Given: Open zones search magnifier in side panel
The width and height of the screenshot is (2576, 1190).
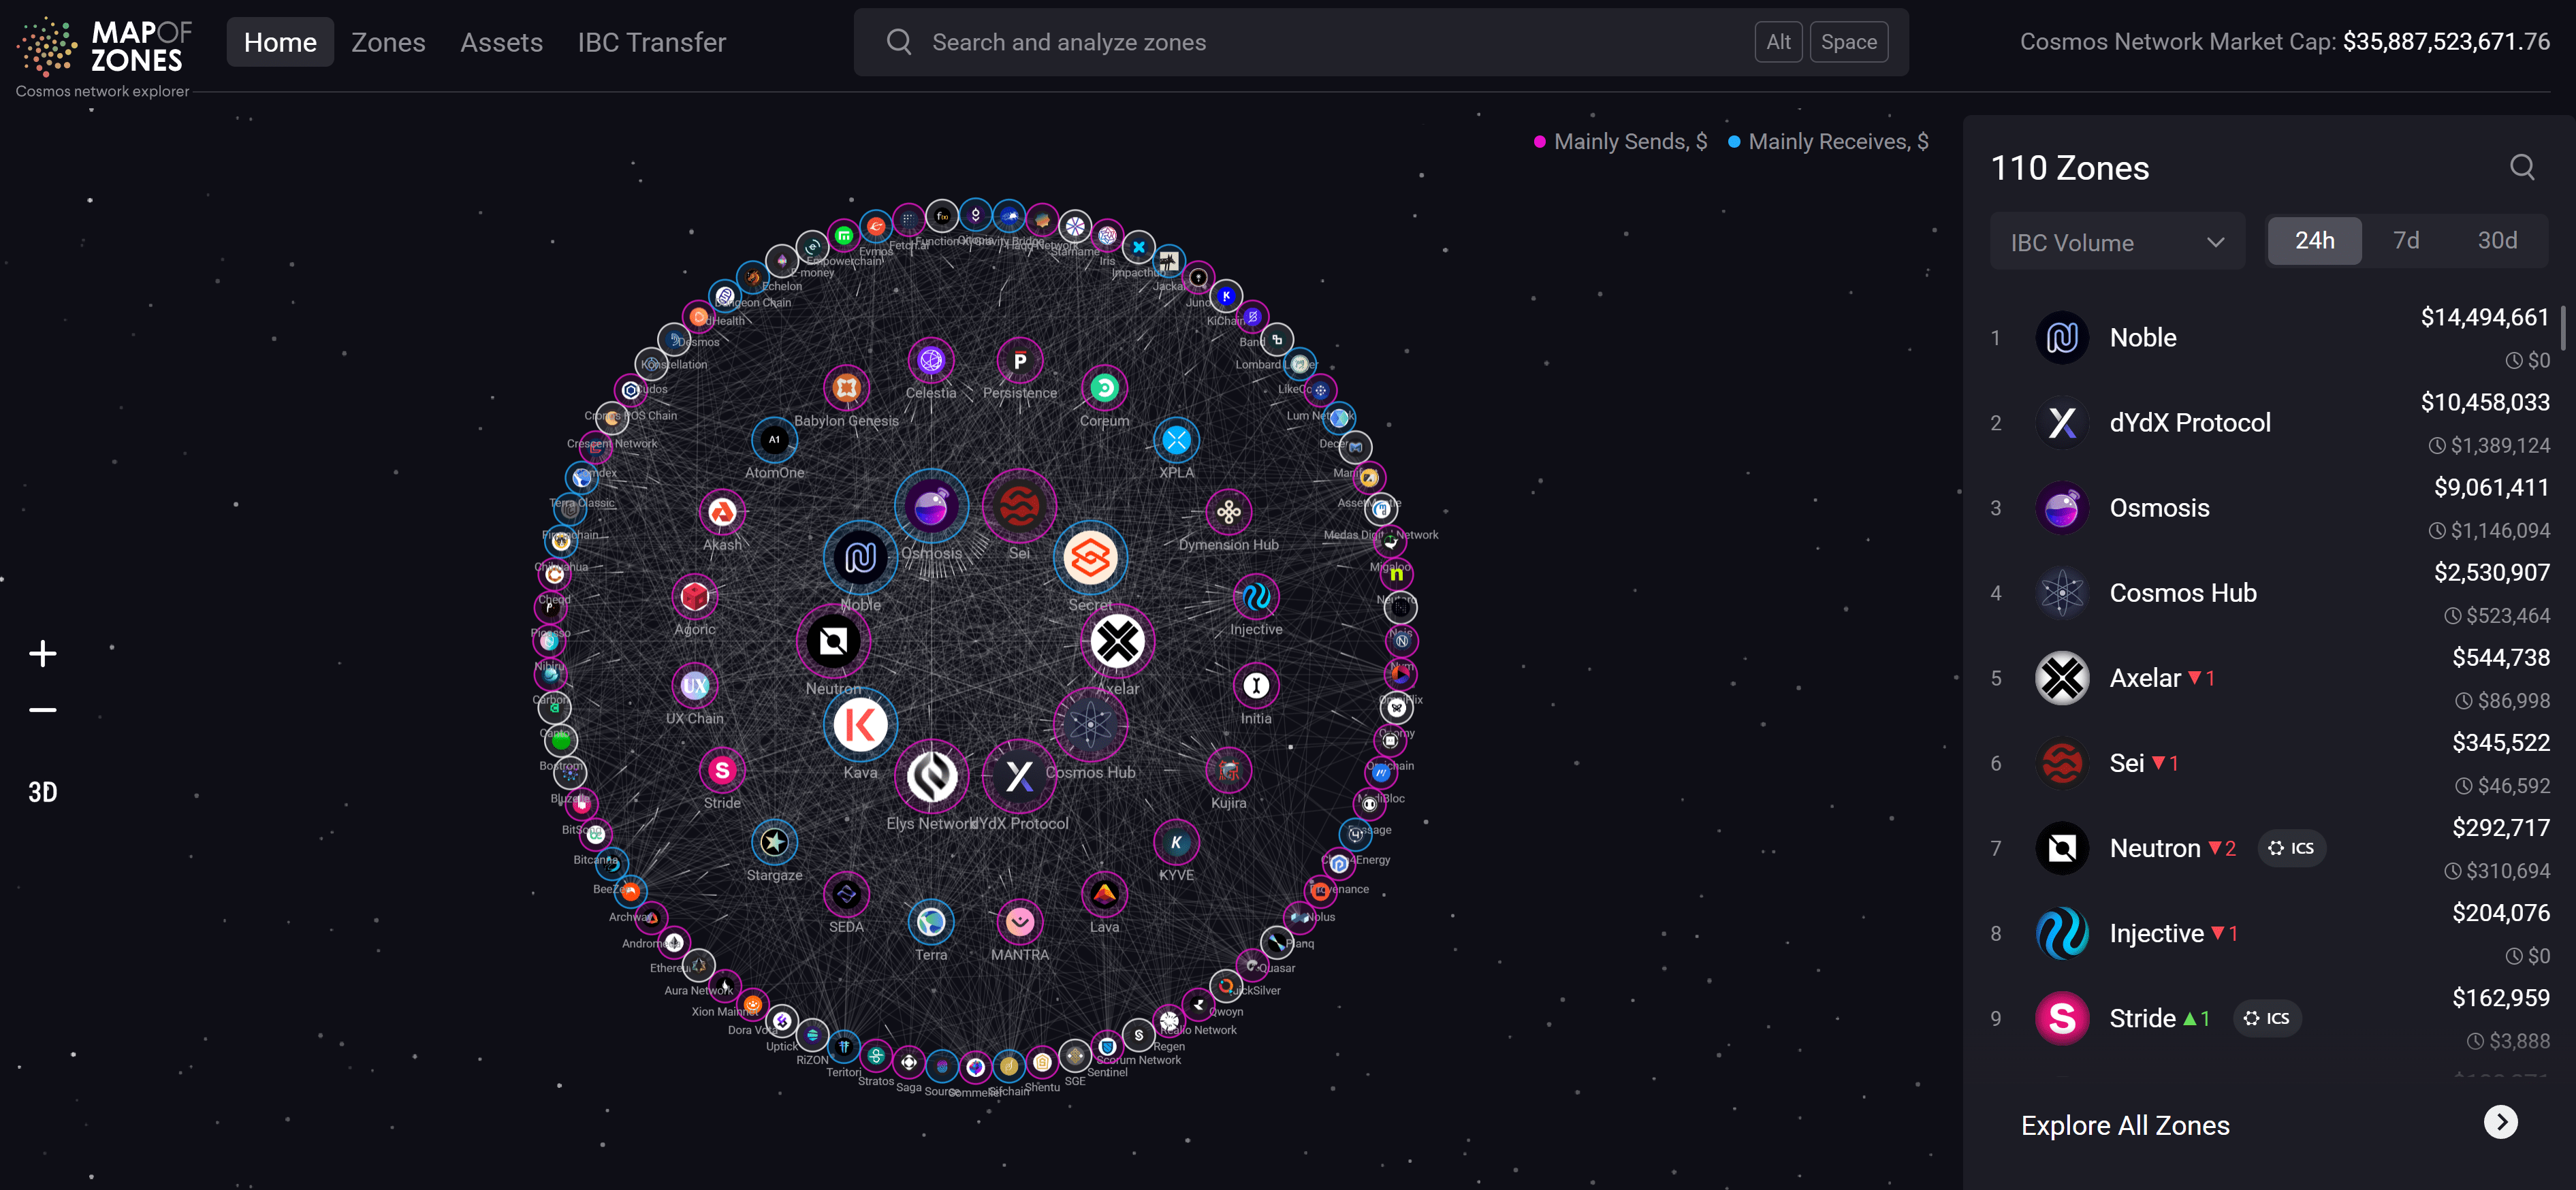Looking at the screenshot, I should (x=2521, y=167).
